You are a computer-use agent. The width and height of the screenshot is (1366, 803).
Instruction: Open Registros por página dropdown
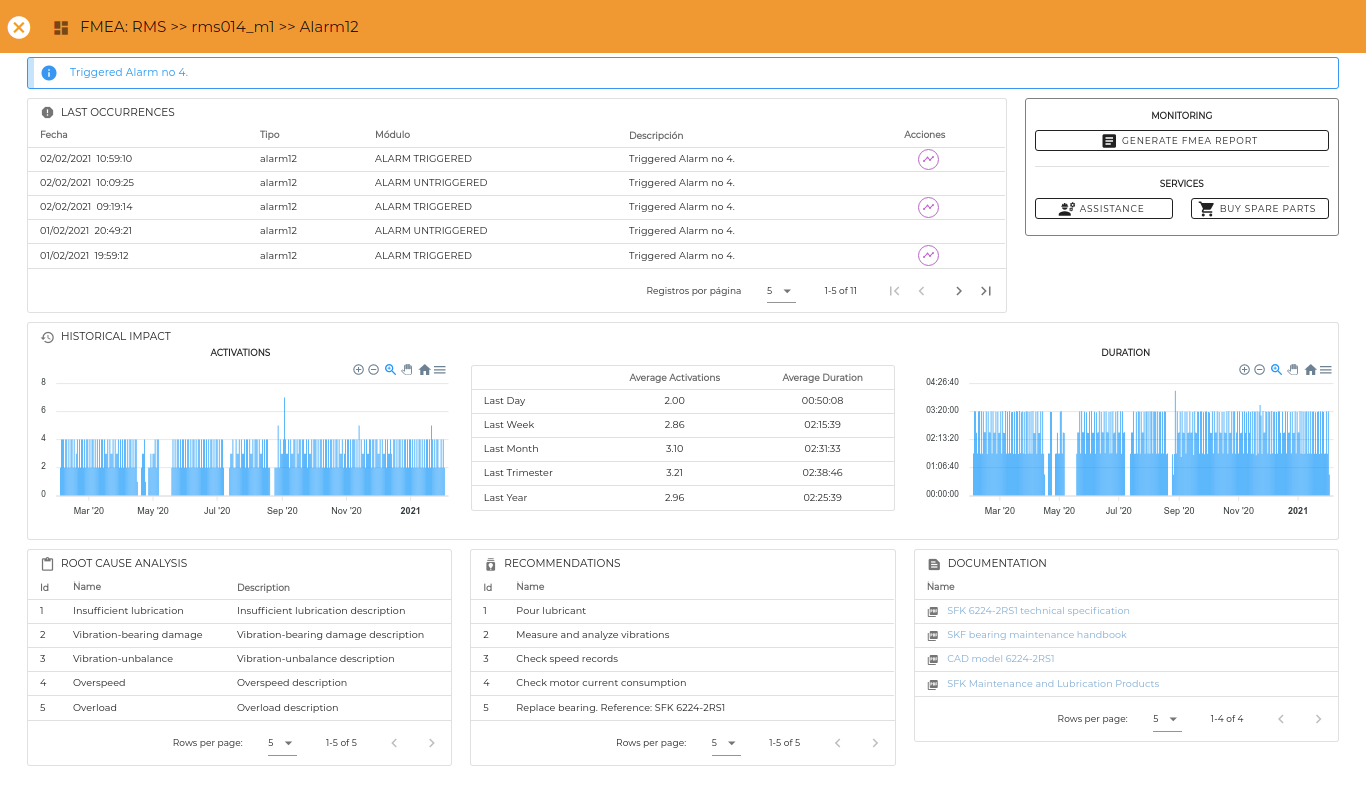click(x=781, y=291)
